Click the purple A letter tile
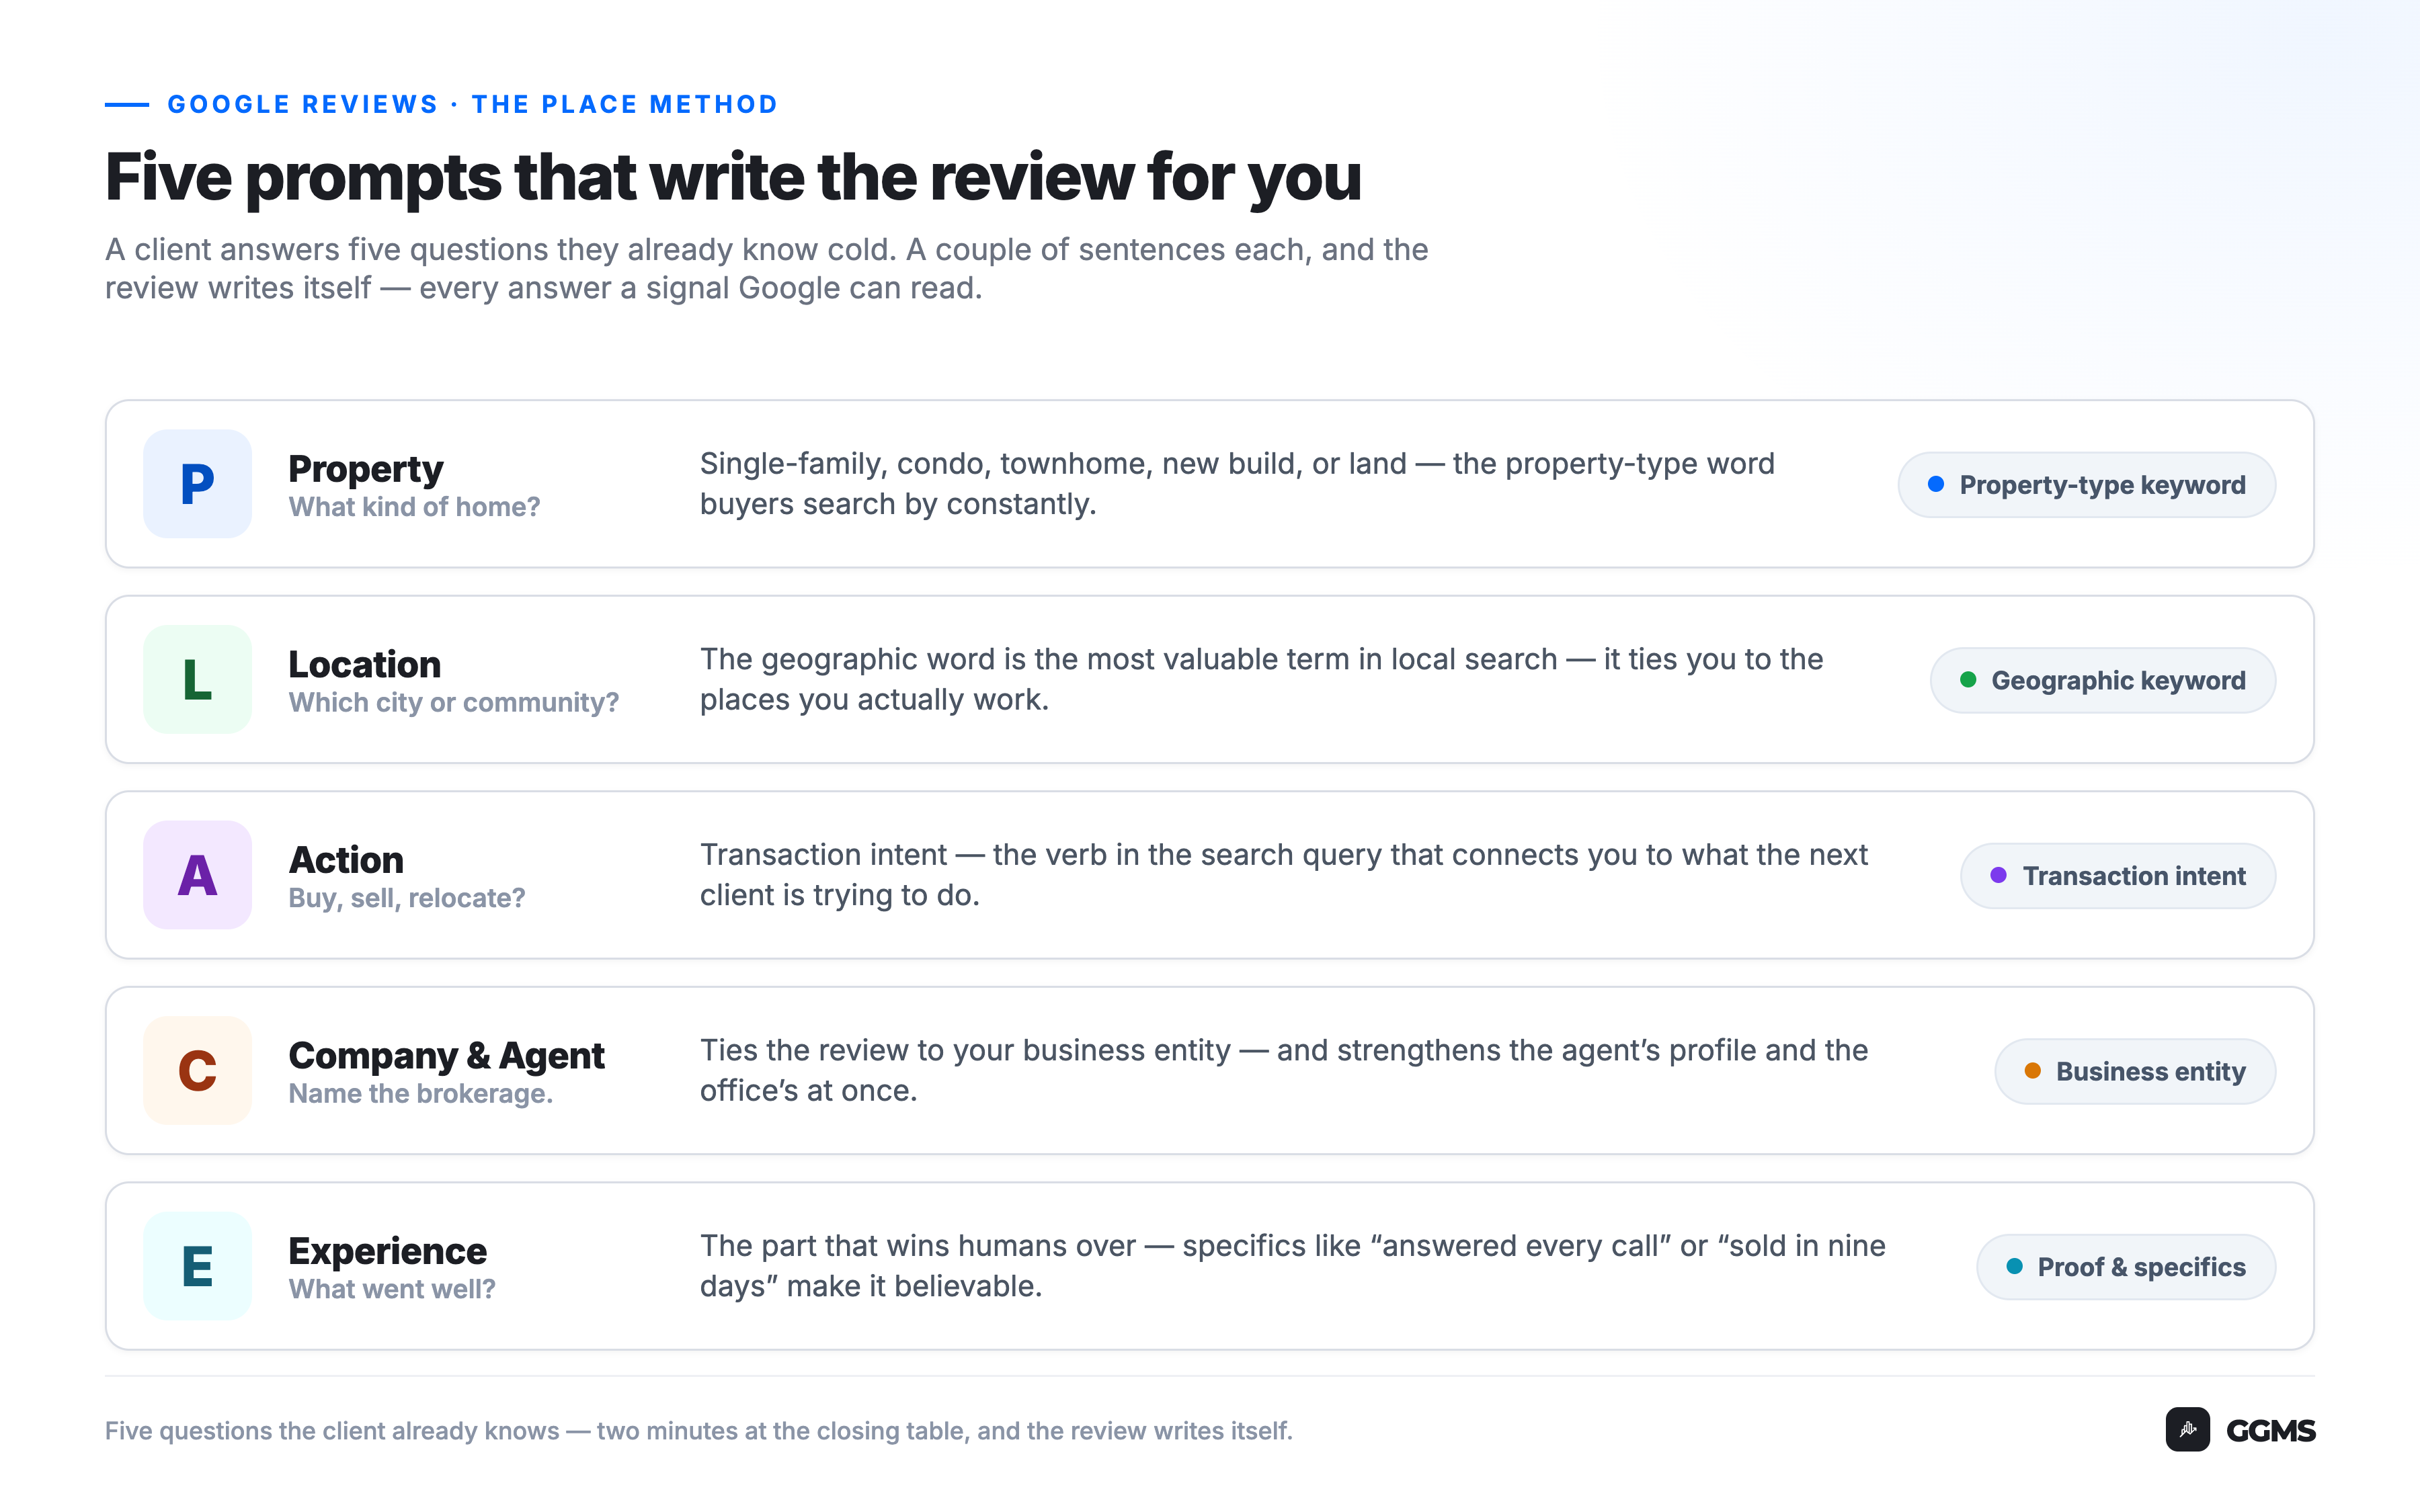The width and height of the screenshot is (2420, 1512). 197,875
